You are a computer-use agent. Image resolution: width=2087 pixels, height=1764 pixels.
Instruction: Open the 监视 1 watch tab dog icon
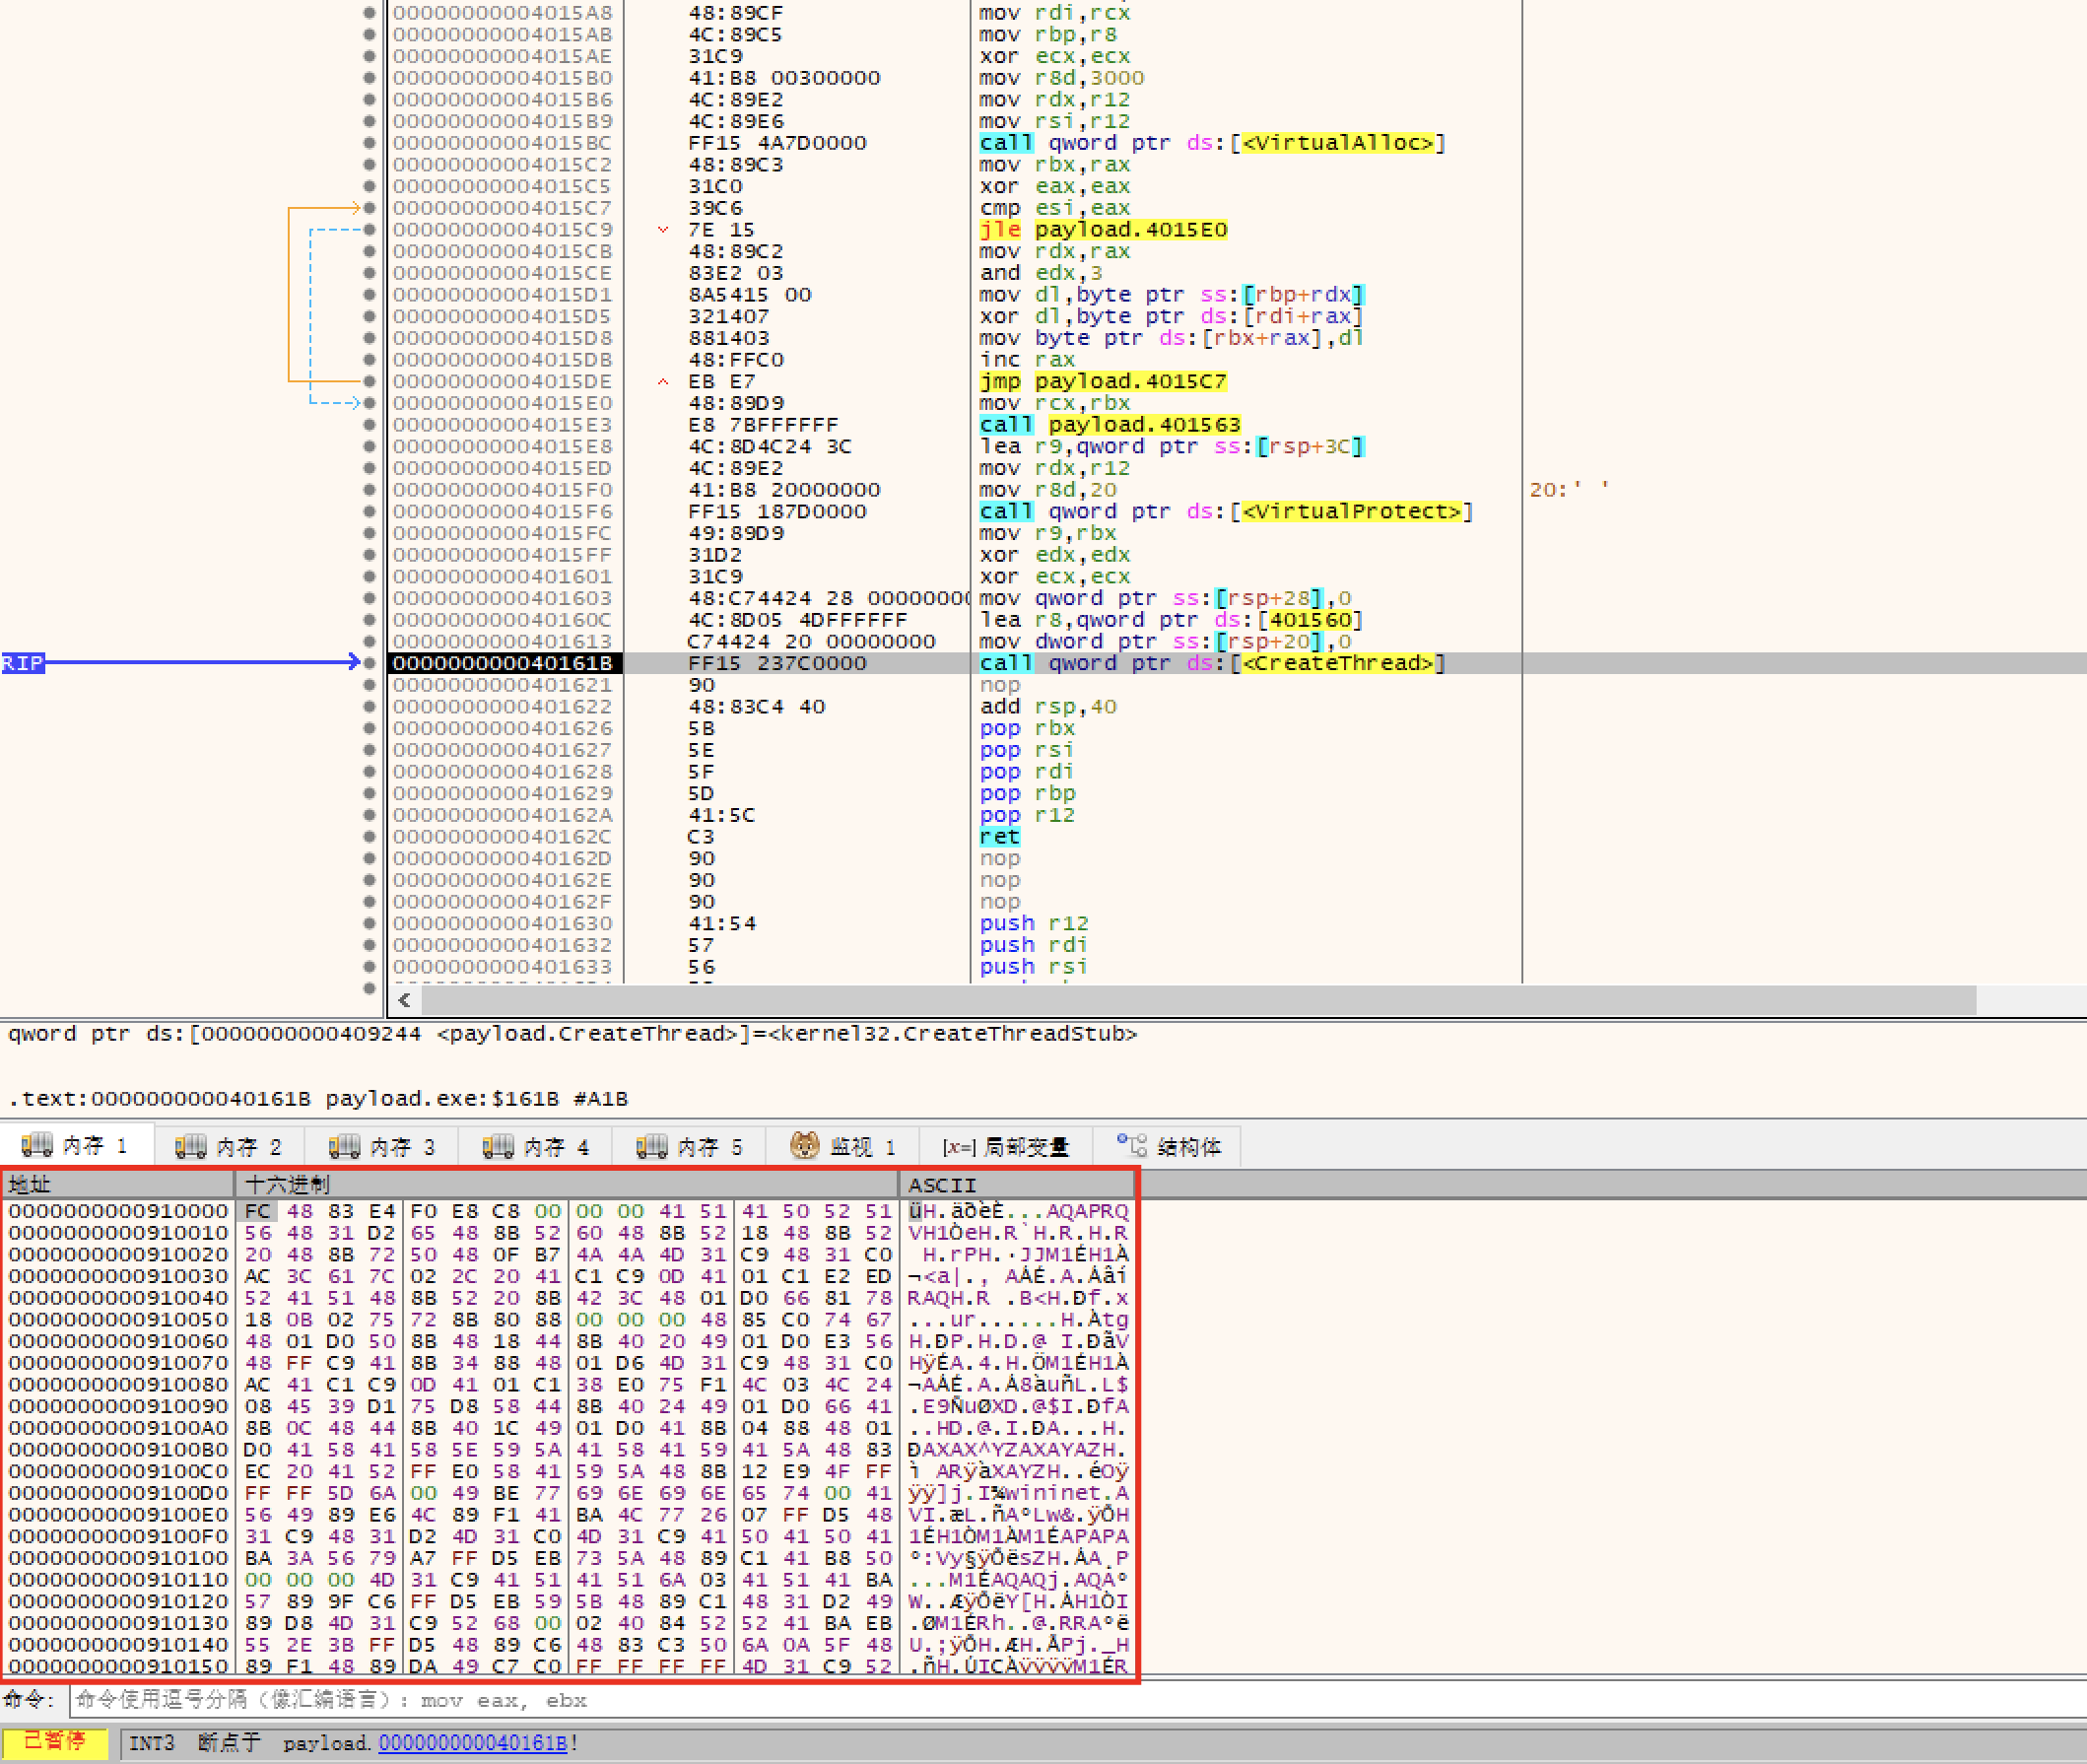point(804,1146)
